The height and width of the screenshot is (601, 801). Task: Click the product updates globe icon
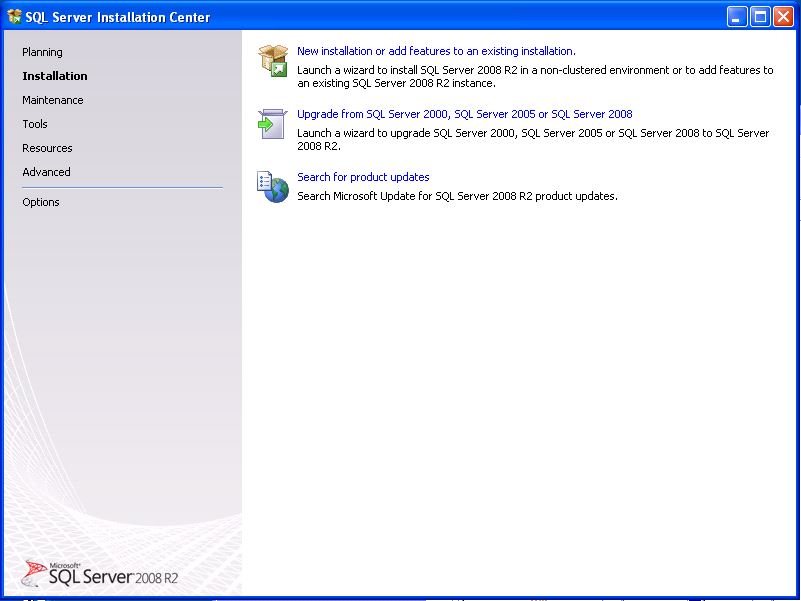click(x=272, y=186)
